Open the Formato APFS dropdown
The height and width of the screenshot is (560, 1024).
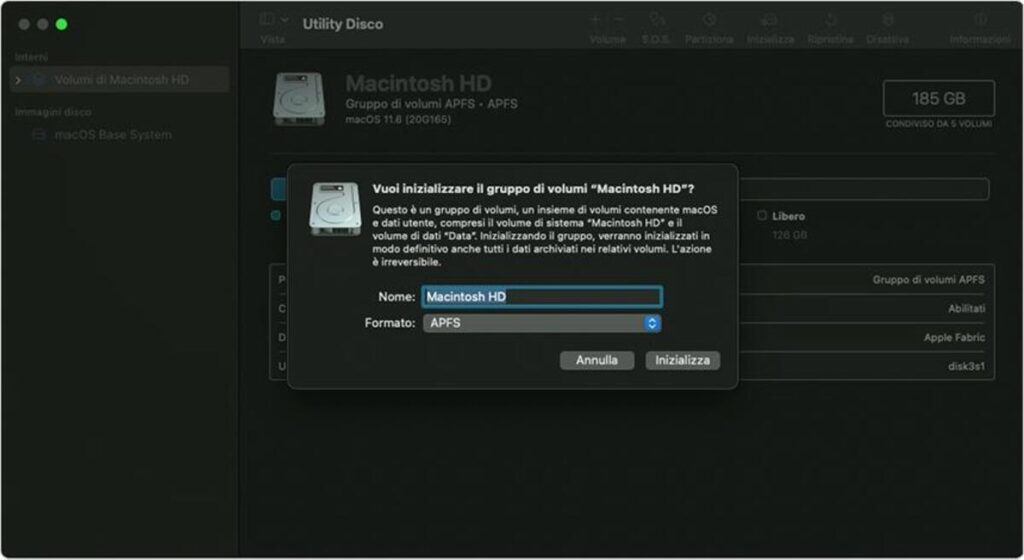(x=542, y=323)
